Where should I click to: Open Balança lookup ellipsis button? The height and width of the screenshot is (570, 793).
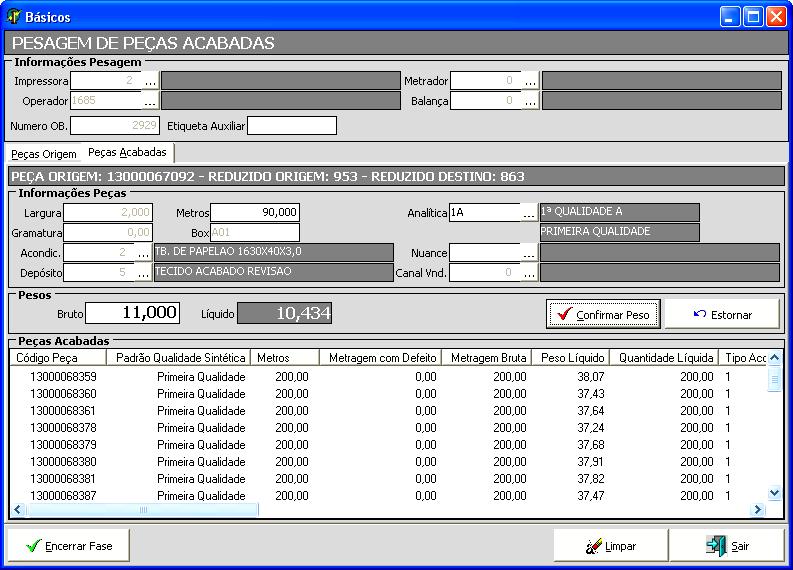coord(530,101)
